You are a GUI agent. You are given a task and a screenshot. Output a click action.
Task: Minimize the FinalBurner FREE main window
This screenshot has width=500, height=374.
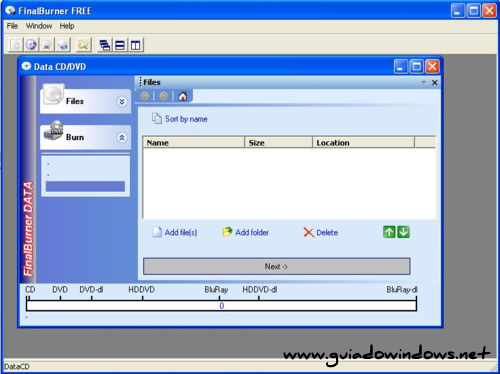[x=458, y=11]
